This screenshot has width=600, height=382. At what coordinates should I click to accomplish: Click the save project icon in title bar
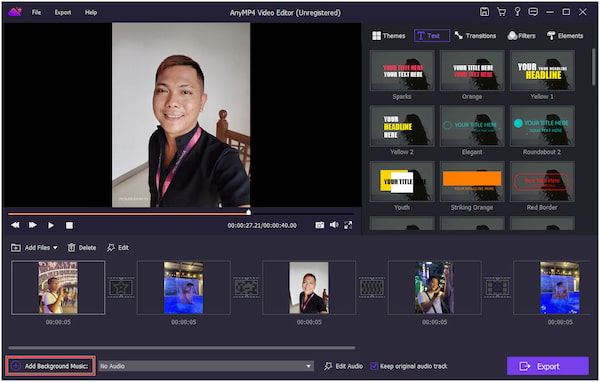484,12
